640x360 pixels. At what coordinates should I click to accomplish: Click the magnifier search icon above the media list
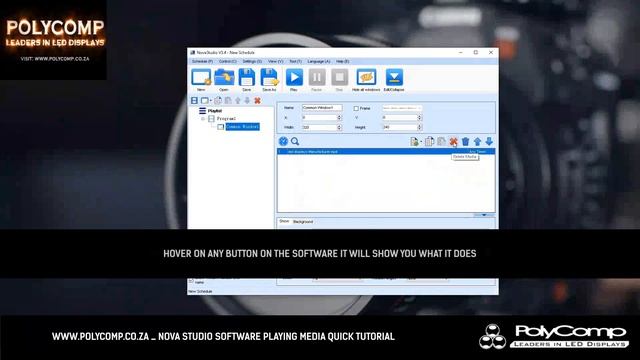click(x=295, y=141)
